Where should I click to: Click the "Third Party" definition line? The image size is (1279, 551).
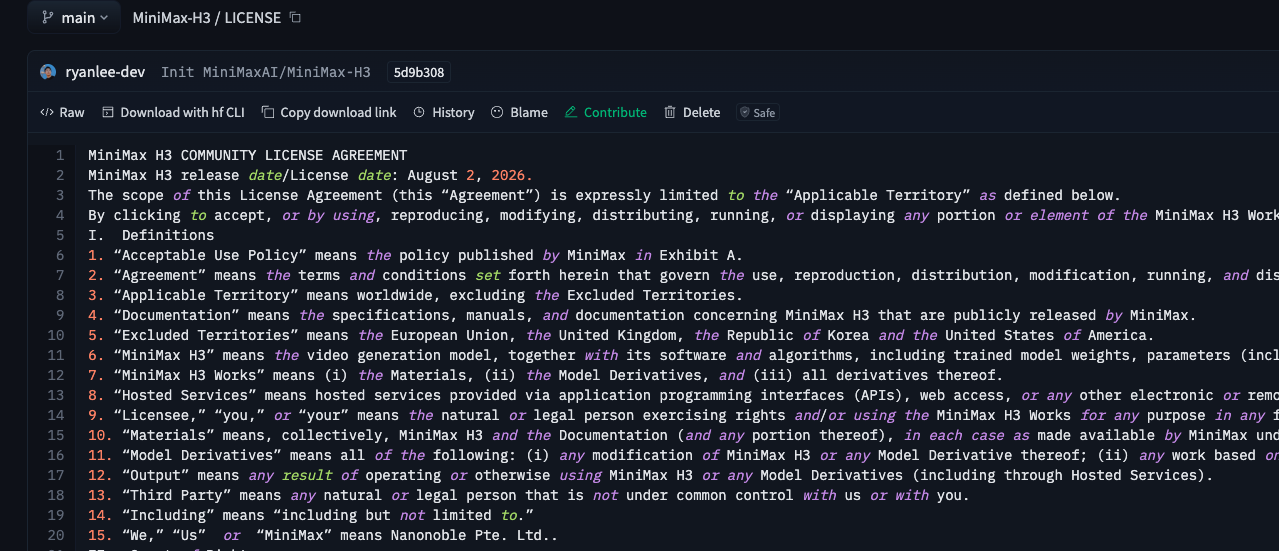[x=528, y=495]
